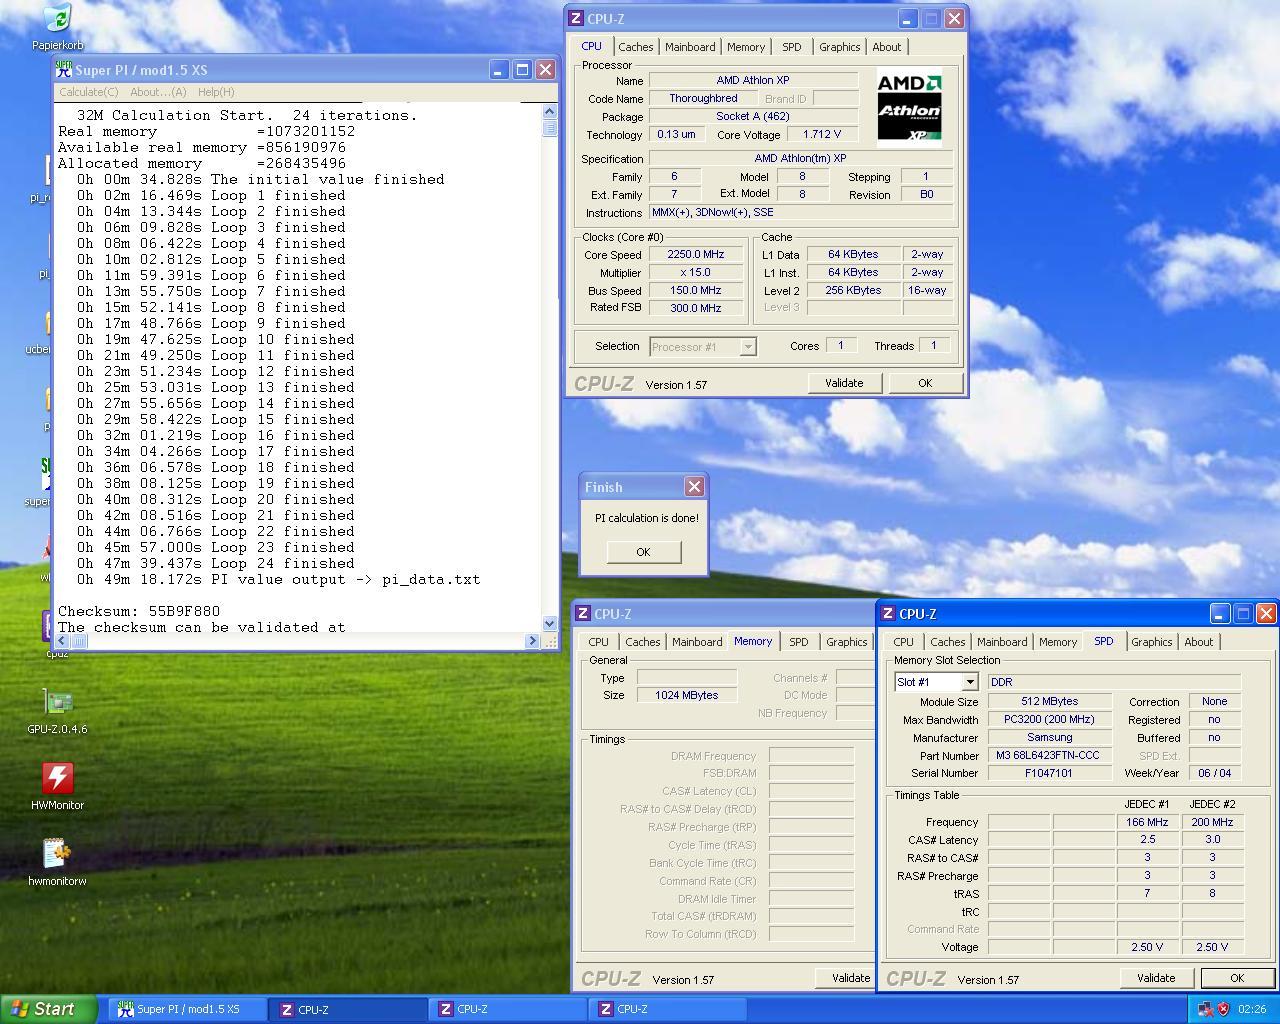This screenshot has height=1024, width=1280.
Task: Click the Serial Number F1047101 value
Action: (x=1048, y=773)
